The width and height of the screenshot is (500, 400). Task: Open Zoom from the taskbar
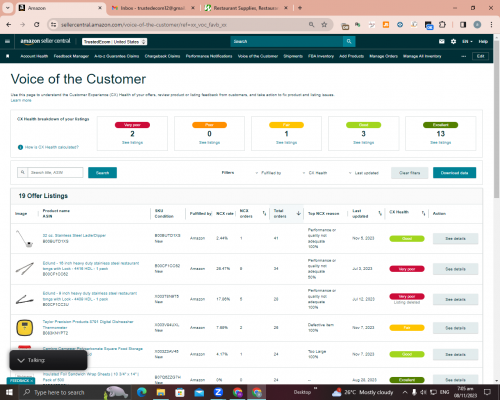pos(218,392)
